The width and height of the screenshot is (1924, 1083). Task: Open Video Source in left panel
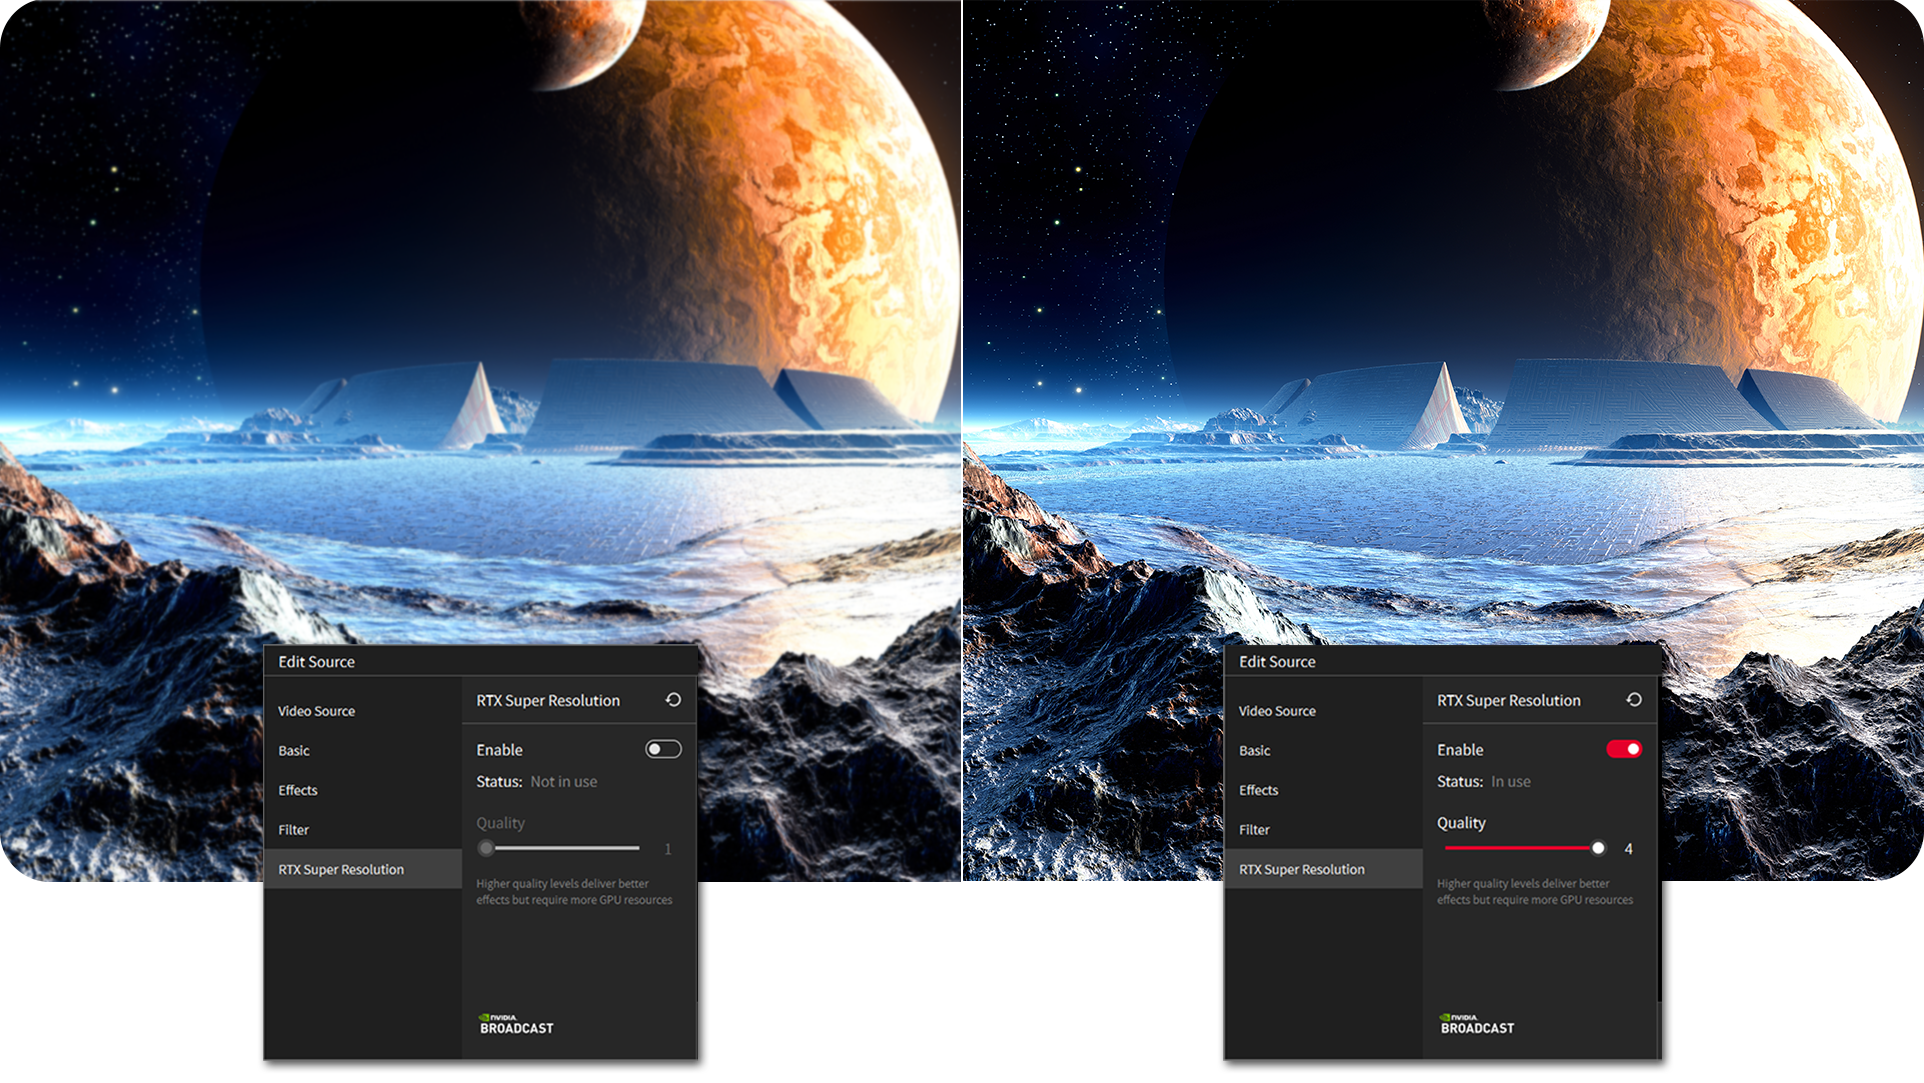pyautogui.click(x=316, y=711)
